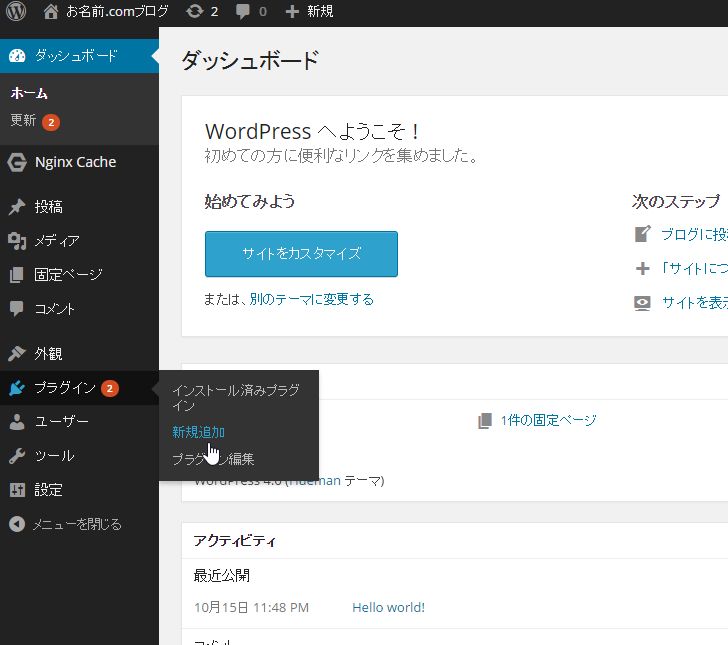Open 投稿 menu
Viewport: 728px width, 645px height.
pos(48,207)
